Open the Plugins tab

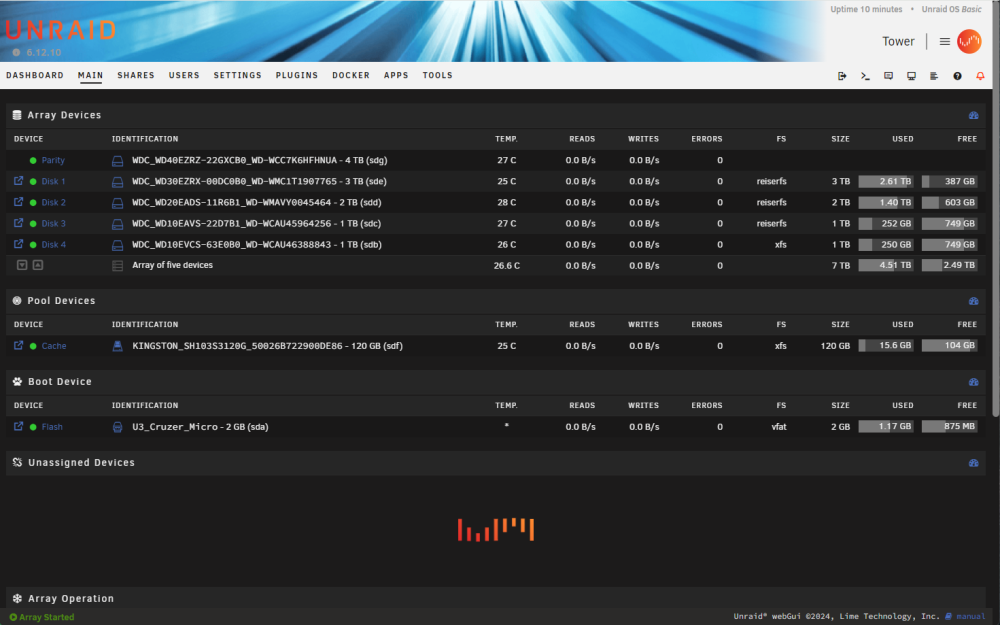pyautogui.click(x=297, y=75)
